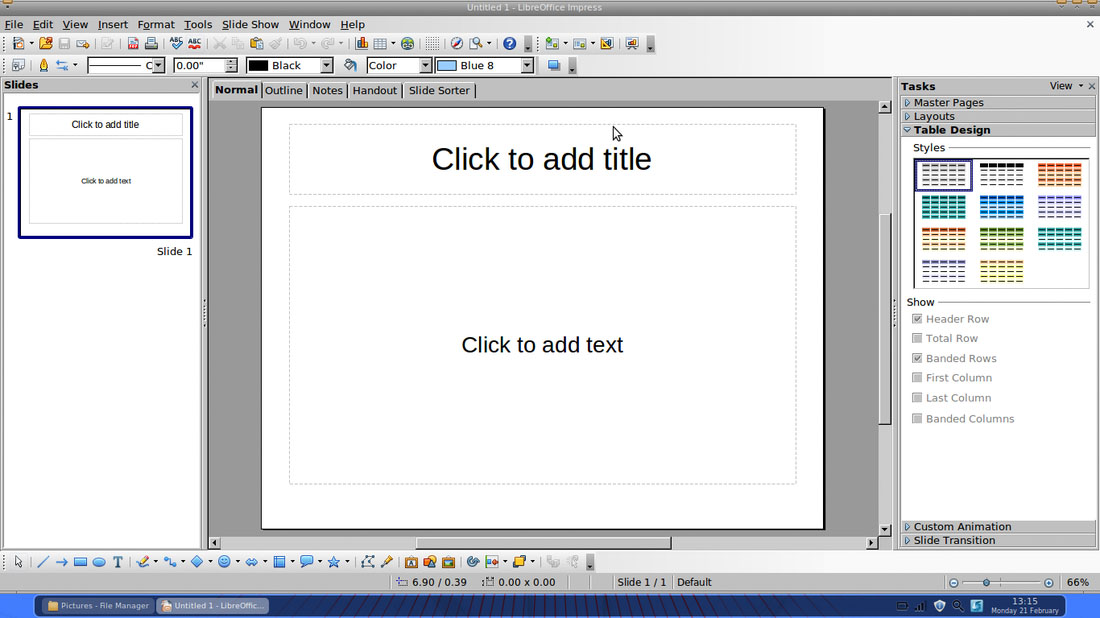Click the 'Click to add title' placeholder
The image size is (1100, 618).
(541, 159)
